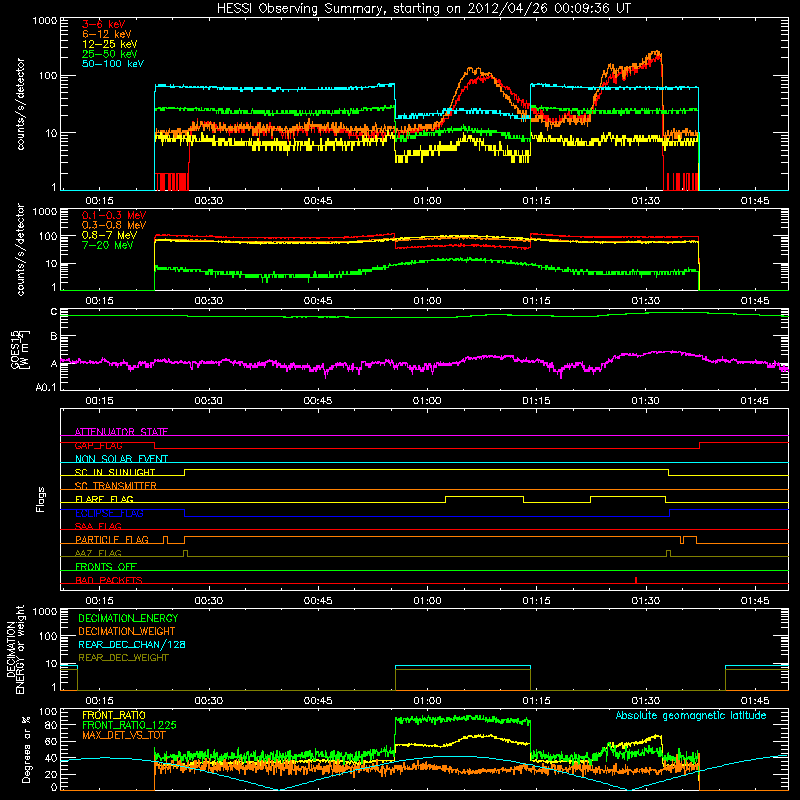This screenshot has width=800, height=800.
Task: Click the REAR_DEC_CHAN/128 legend label
Action: [132, 644]
